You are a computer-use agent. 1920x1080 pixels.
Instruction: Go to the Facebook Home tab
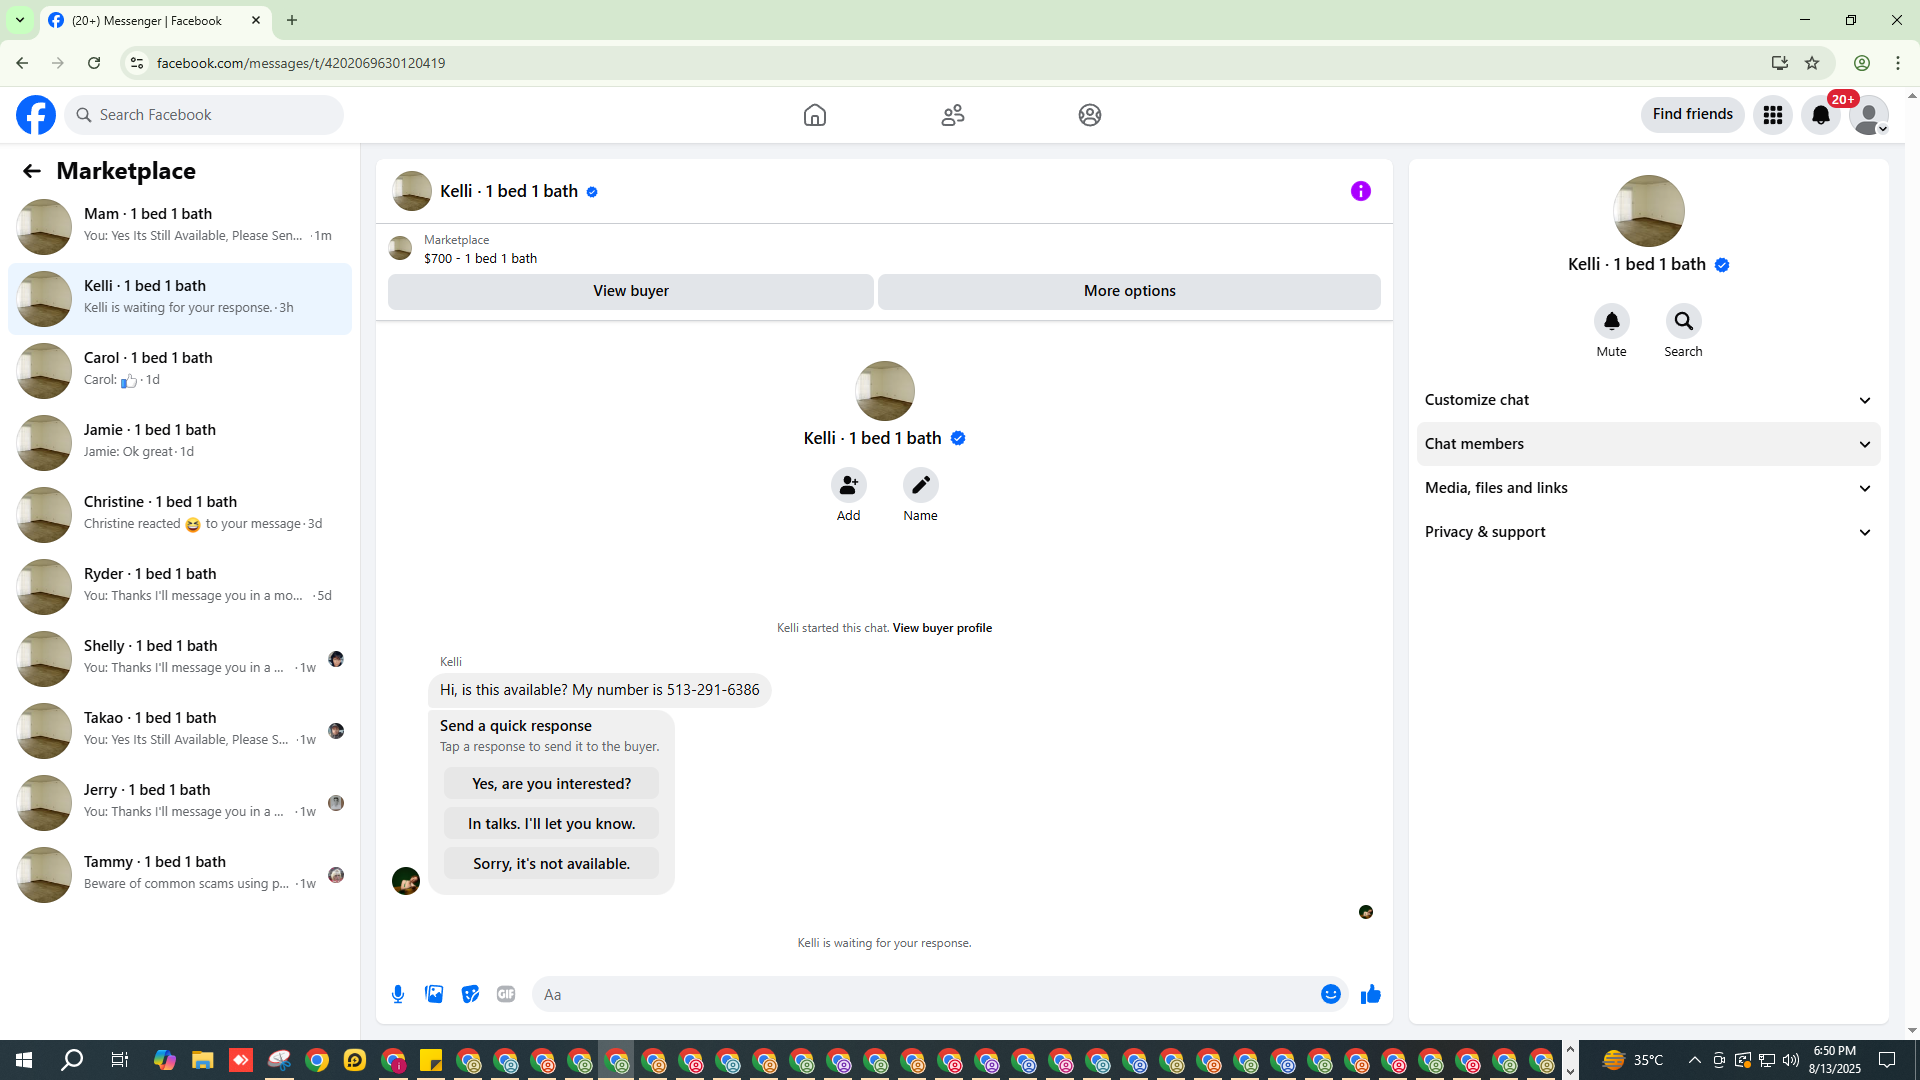coord(814,115)
